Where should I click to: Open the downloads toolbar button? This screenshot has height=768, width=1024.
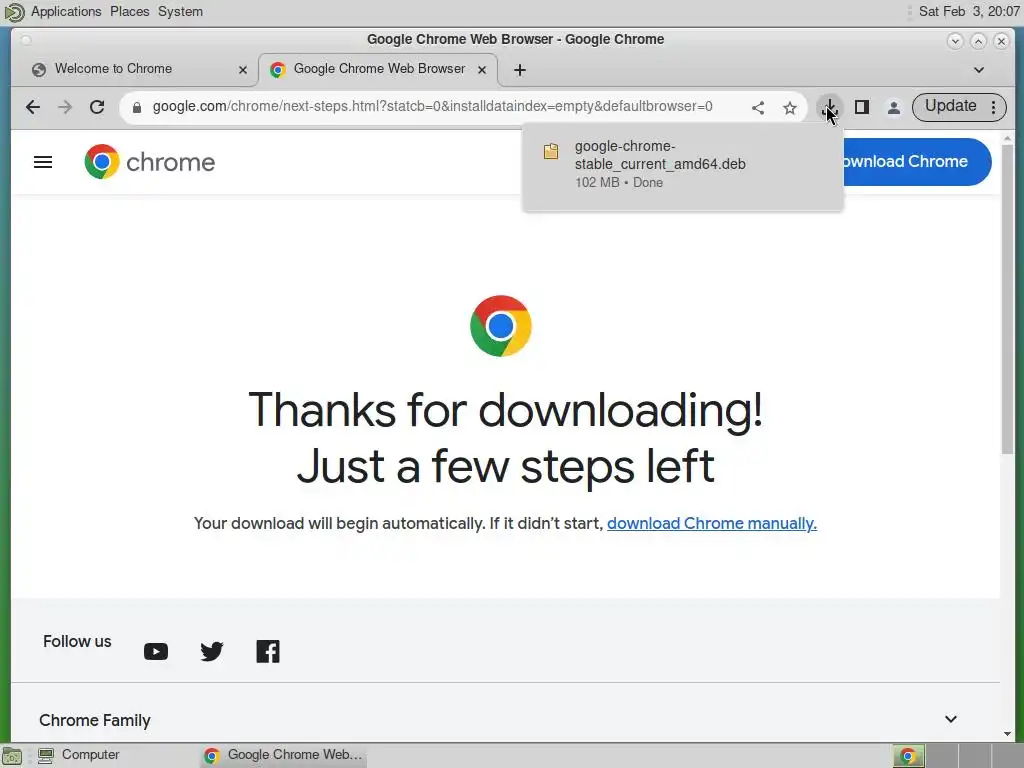click(x=829, y=107)
